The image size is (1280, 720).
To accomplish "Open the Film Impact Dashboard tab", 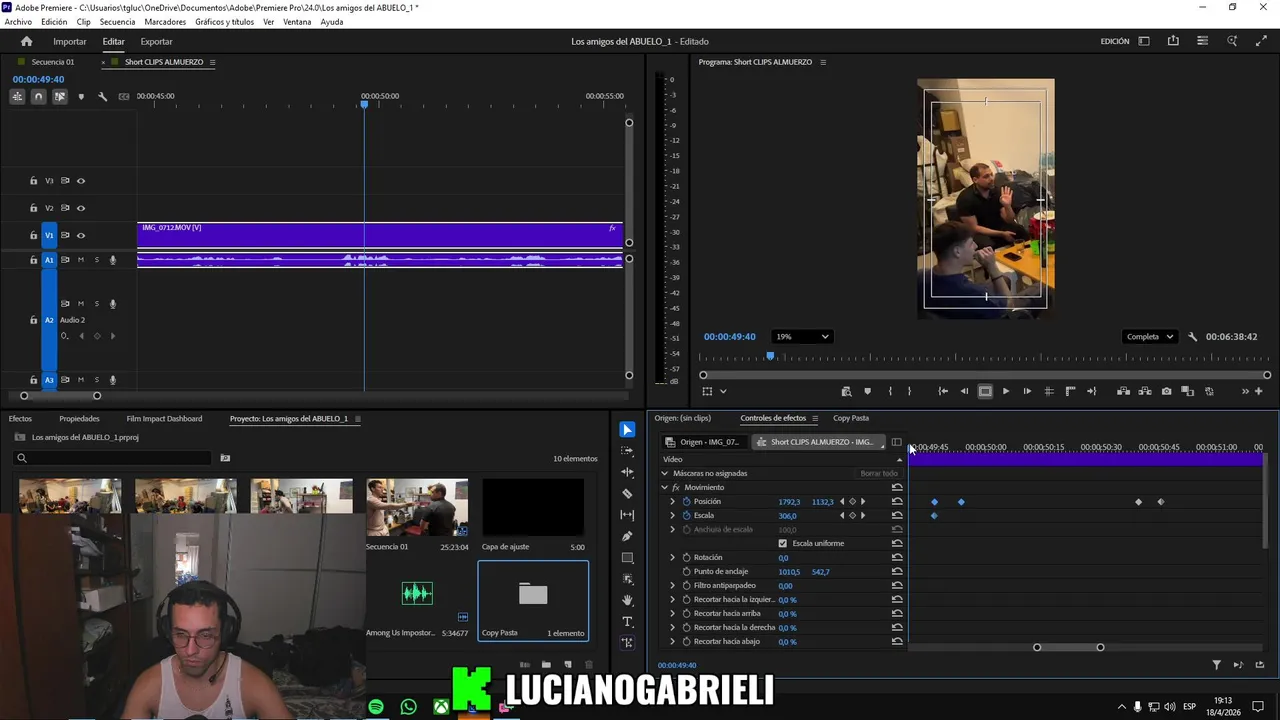I will 164,419.
